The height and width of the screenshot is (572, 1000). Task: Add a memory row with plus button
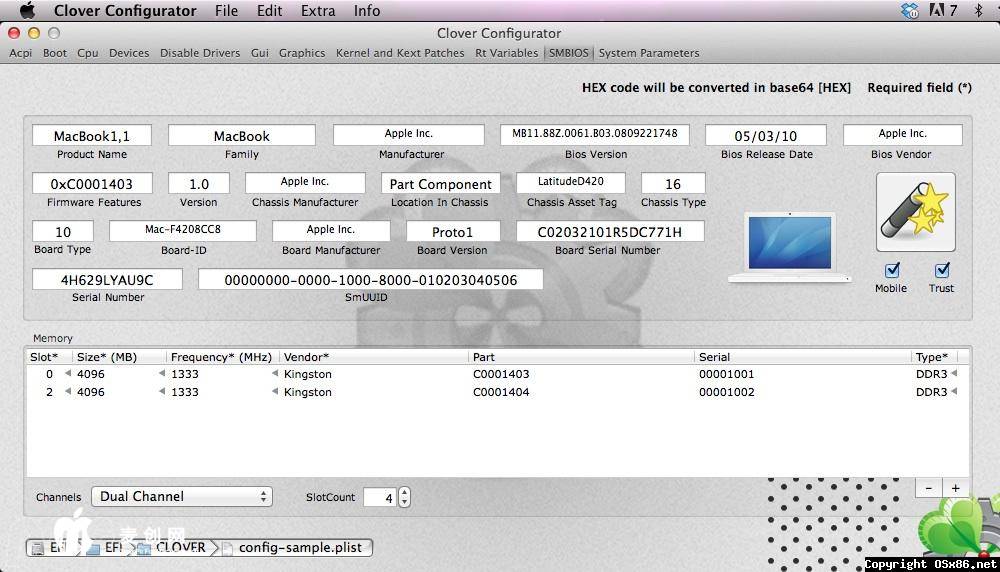(955, 488)
